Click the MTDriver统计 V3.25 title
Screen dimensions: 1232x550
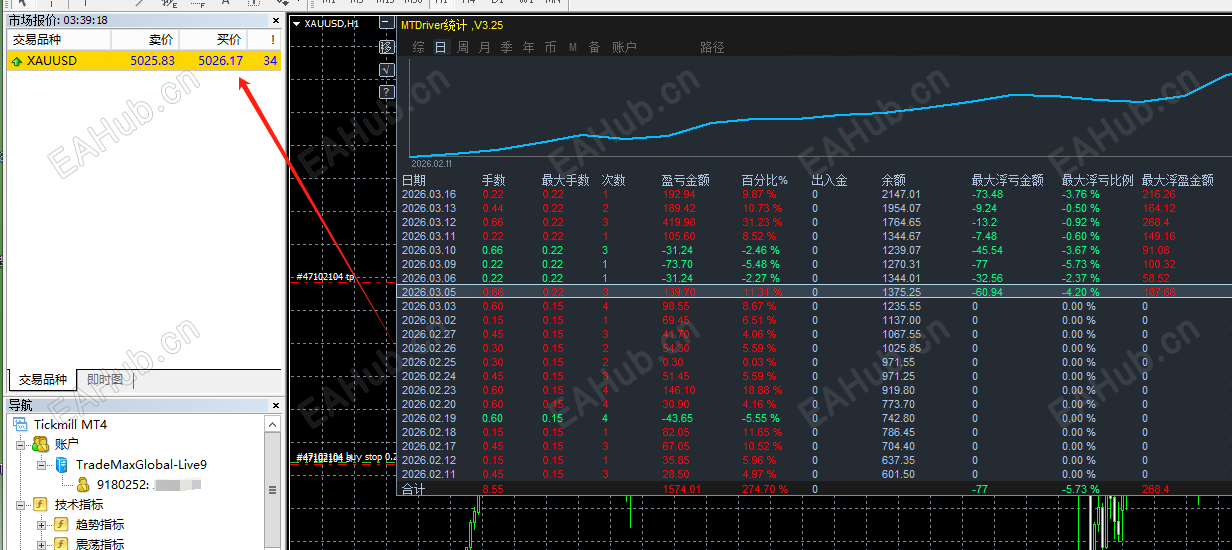(451, 24)
